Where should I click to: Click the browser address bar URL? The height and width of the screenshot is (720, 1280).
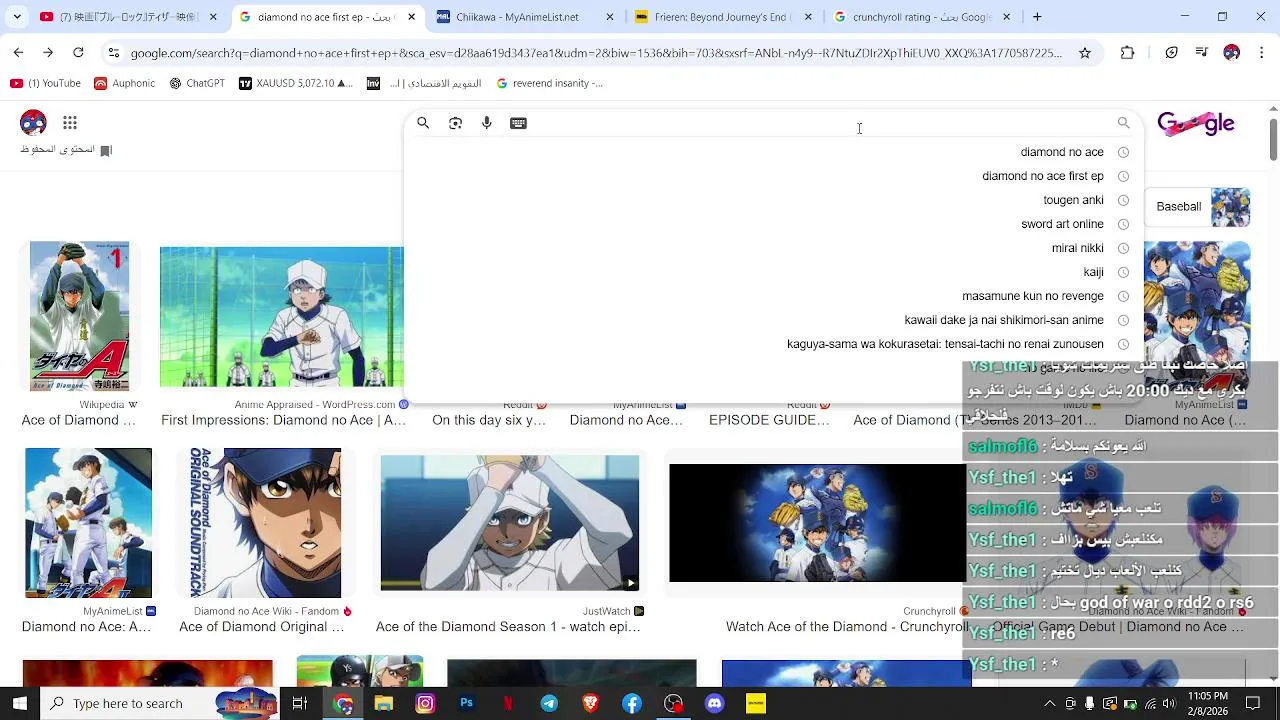(596, 53)
